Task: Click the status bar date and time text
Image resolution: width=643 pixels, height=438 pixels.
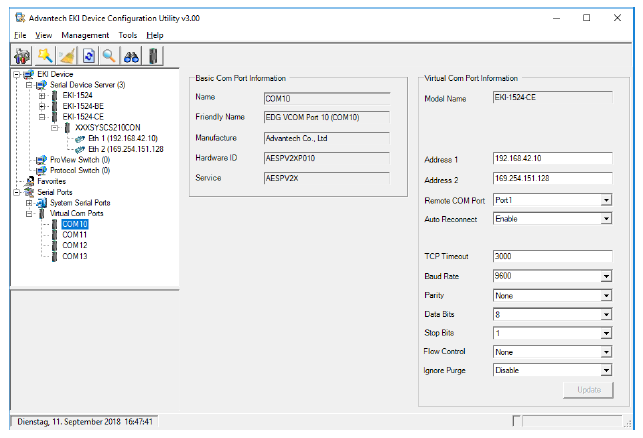Action: 85,422
